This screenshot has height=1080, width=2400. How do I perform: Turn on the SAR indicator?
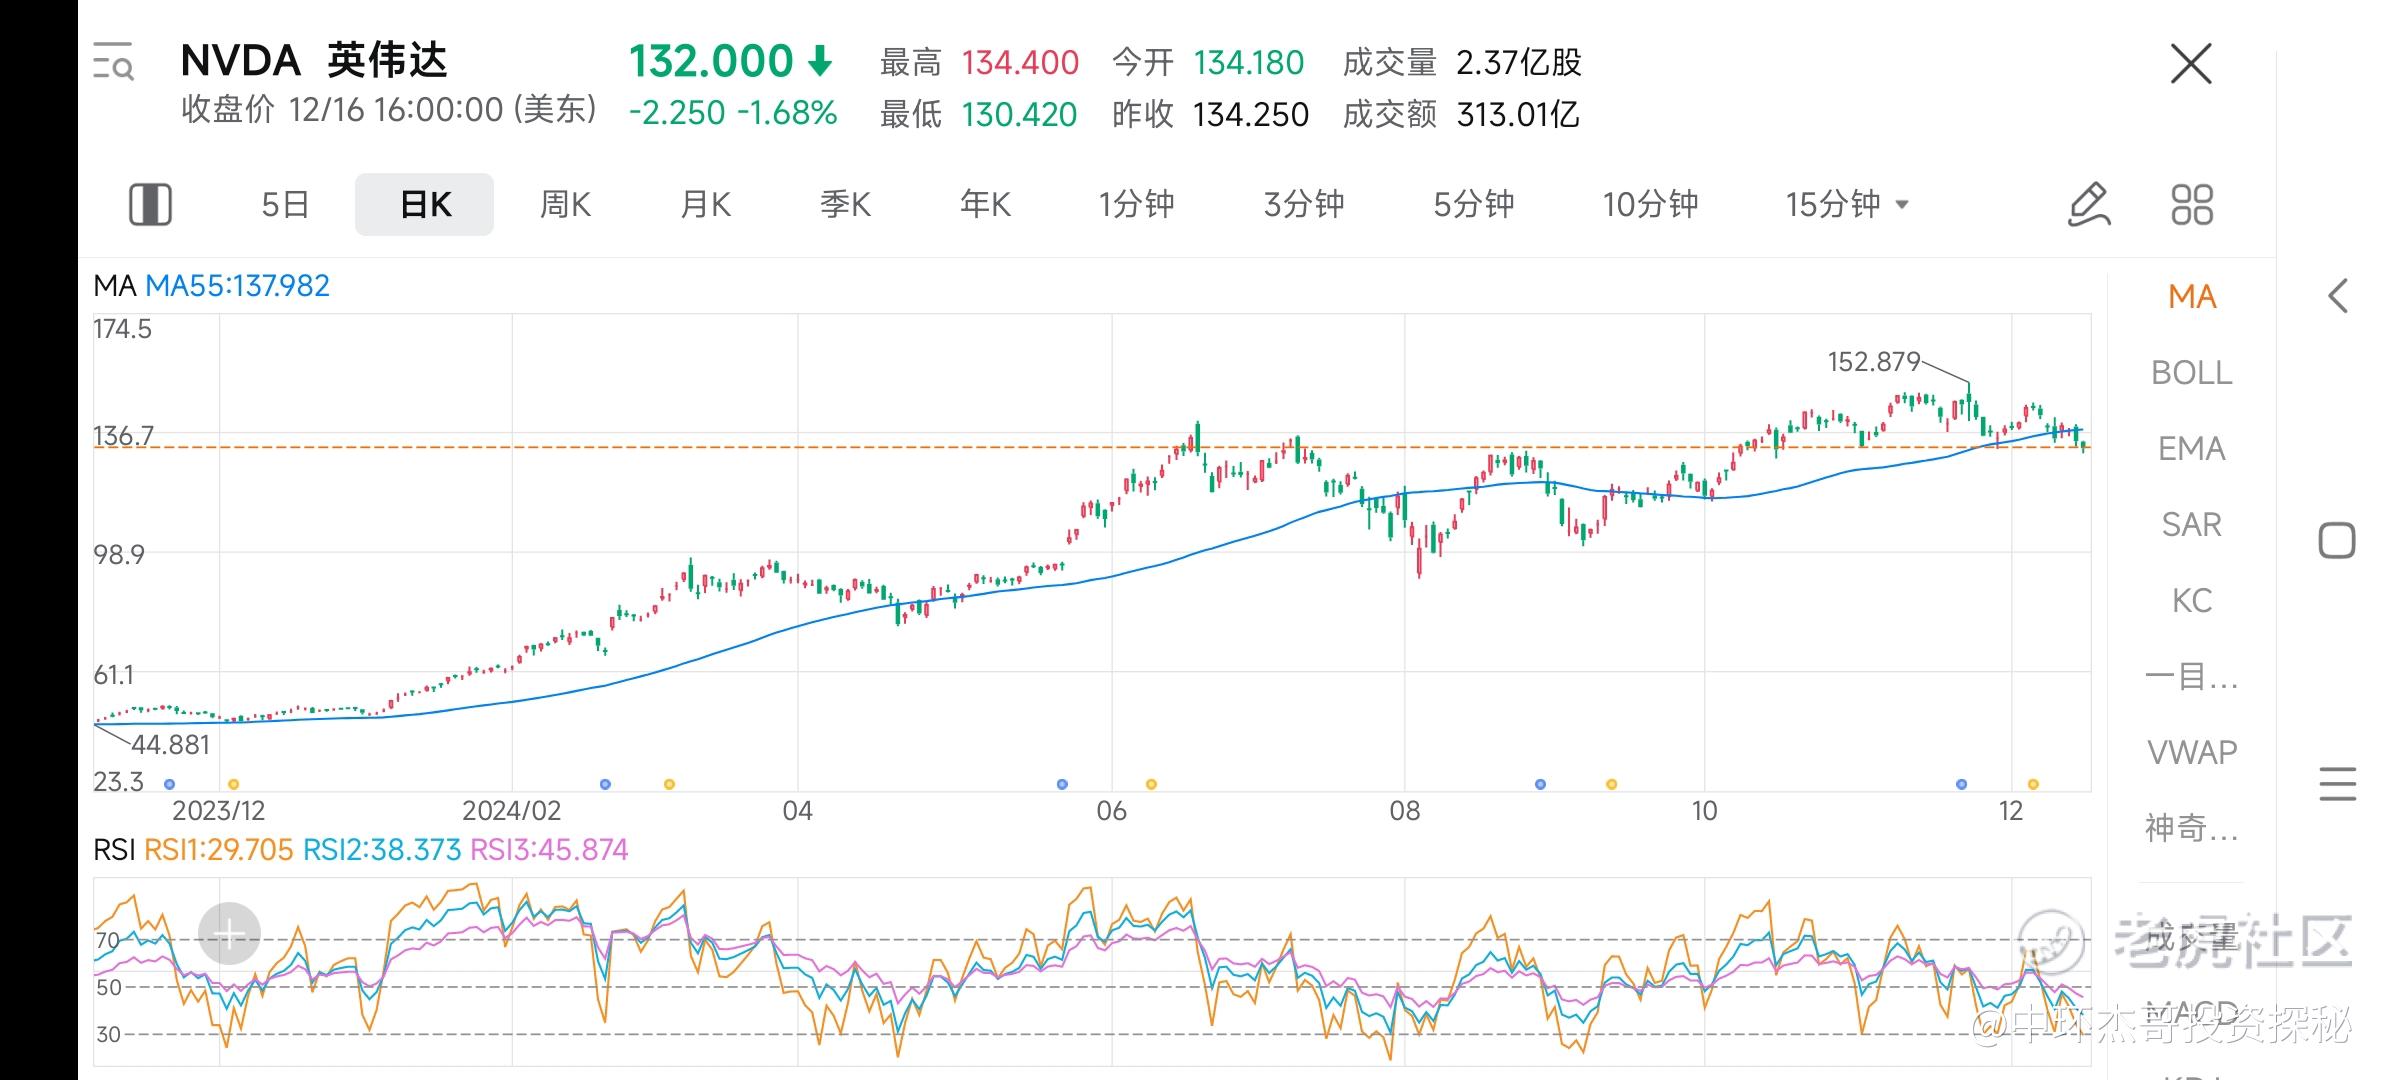2191,525
